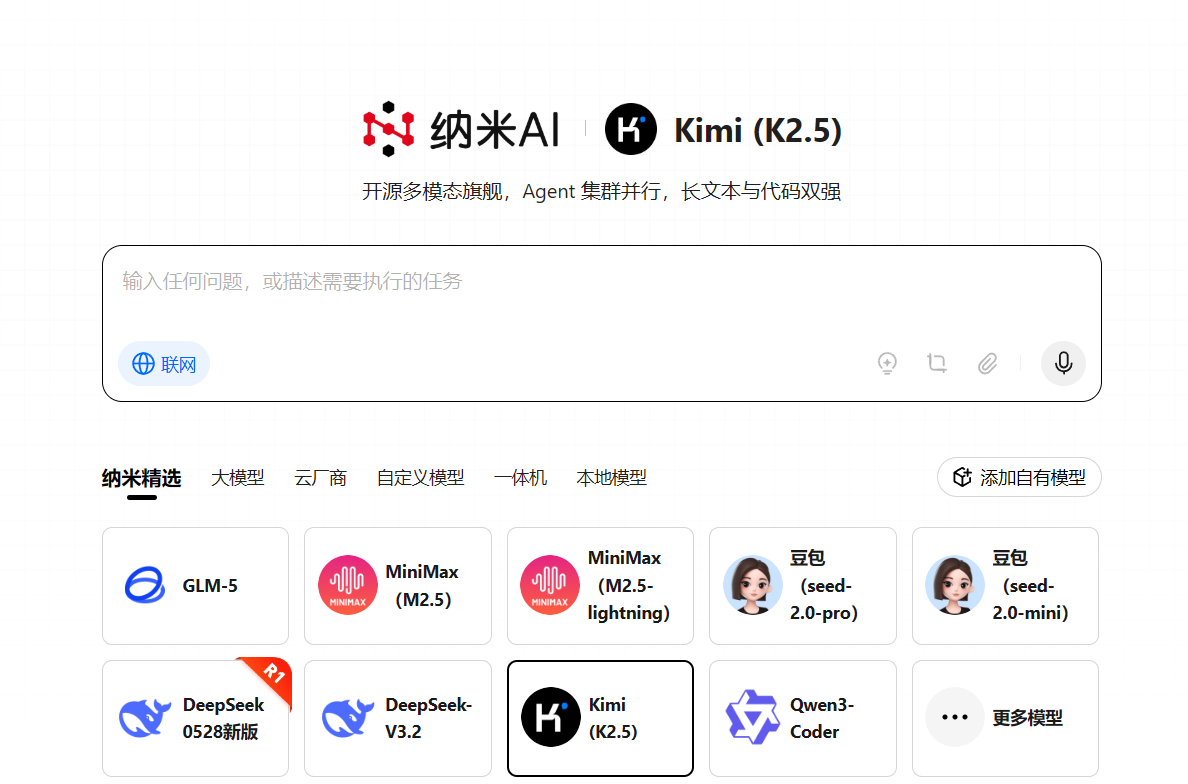This screenshot has height=784, width=1188.
Task: Switch to the 本地模型 tab
Action: pyautogui.click(x=611, y=477)
